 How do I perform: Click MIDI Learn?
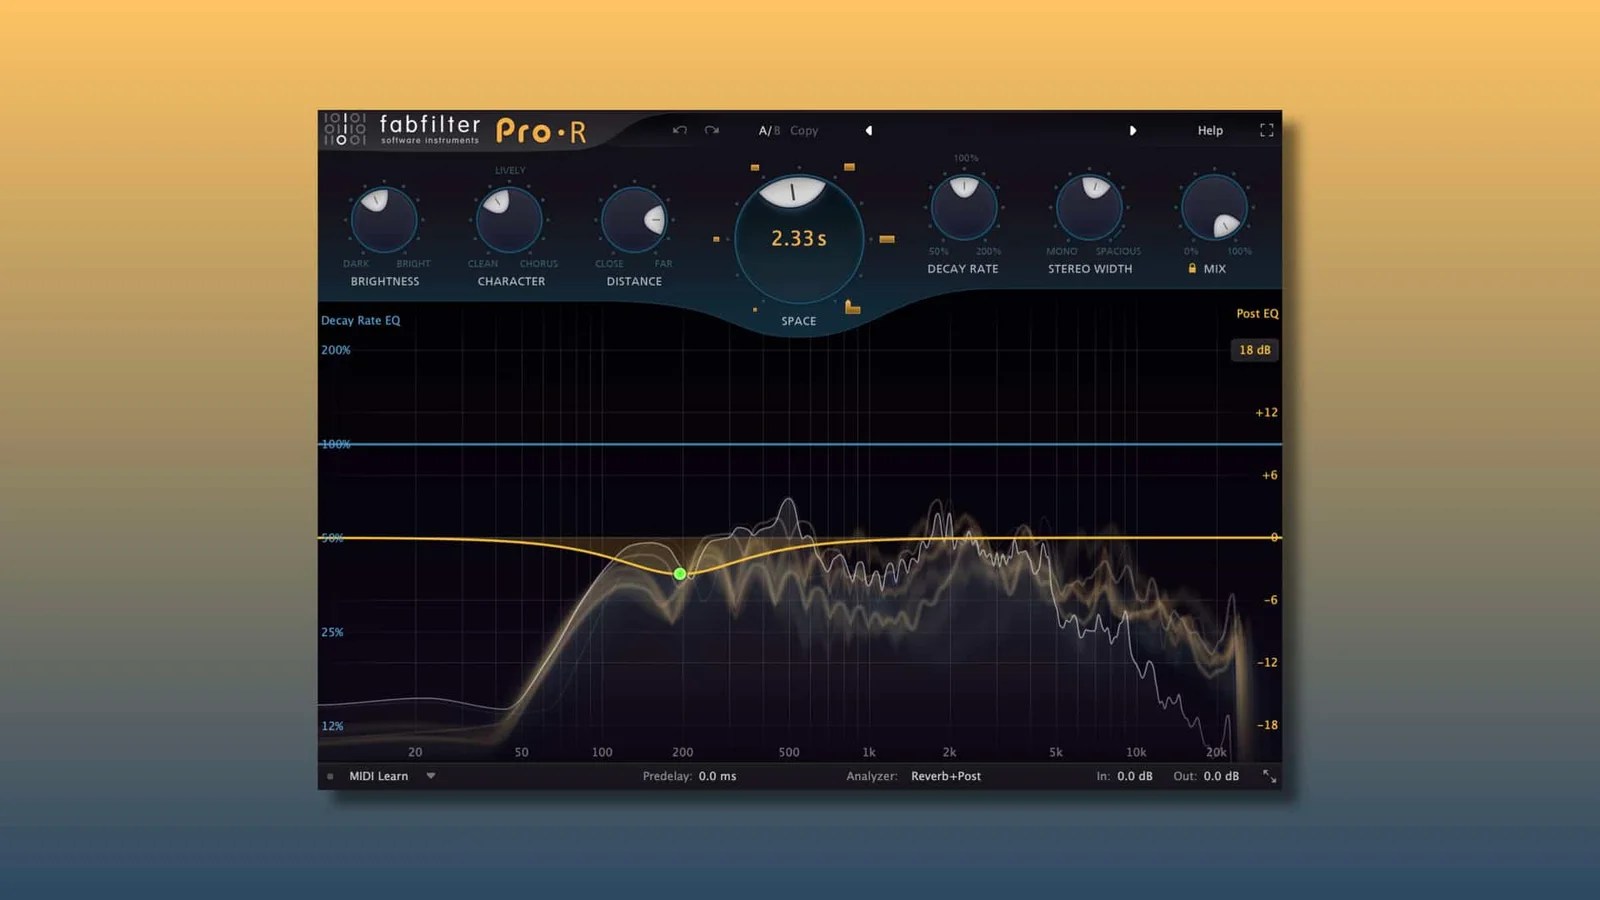click(378, 776)
